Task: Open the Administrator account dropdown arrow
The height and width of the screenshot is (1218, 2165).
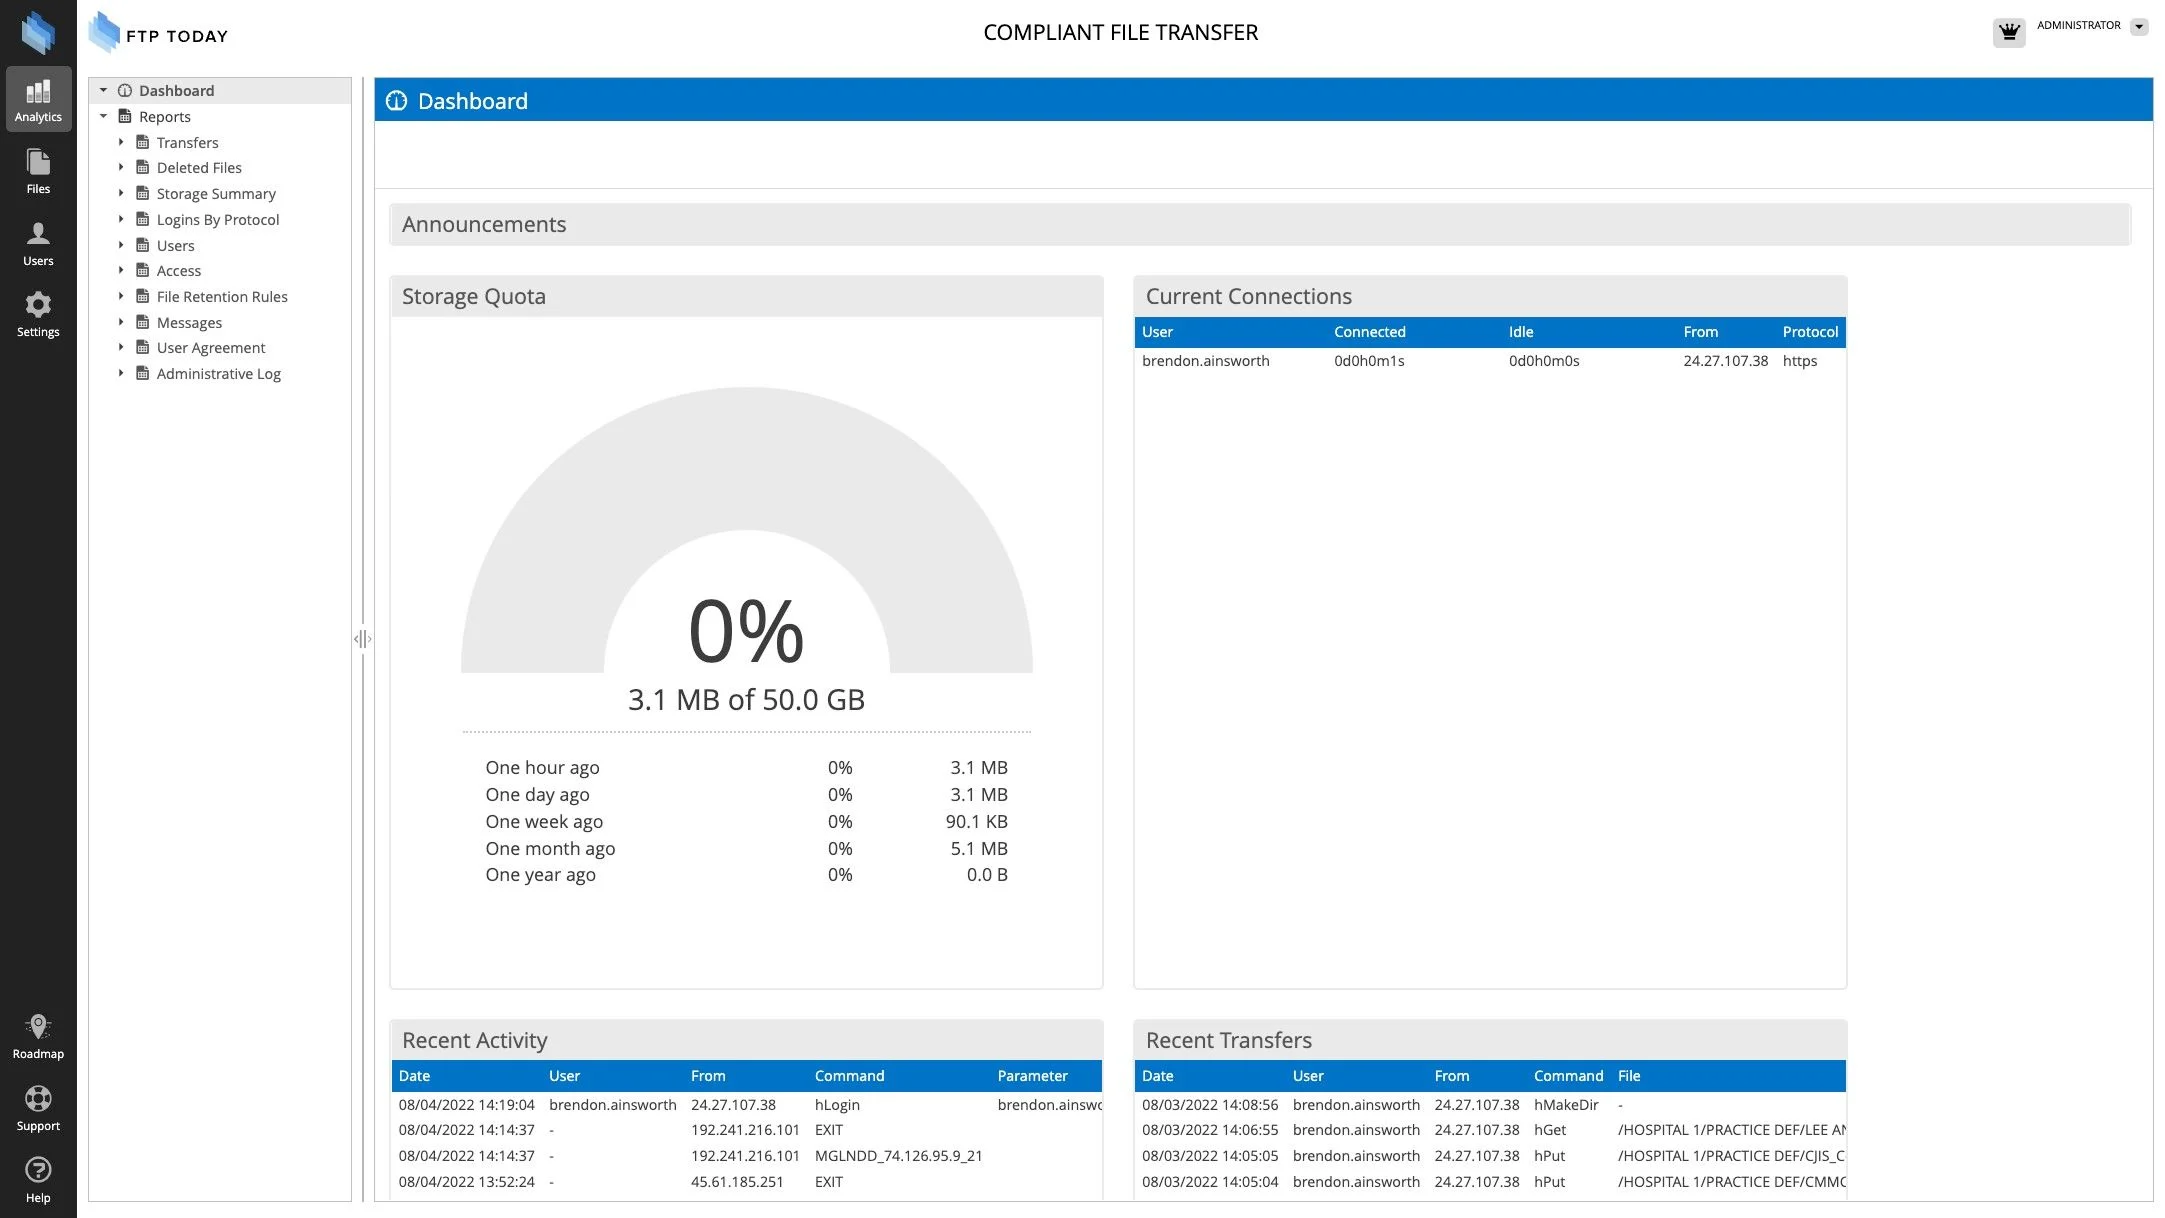Action: tap(2139, 27)
